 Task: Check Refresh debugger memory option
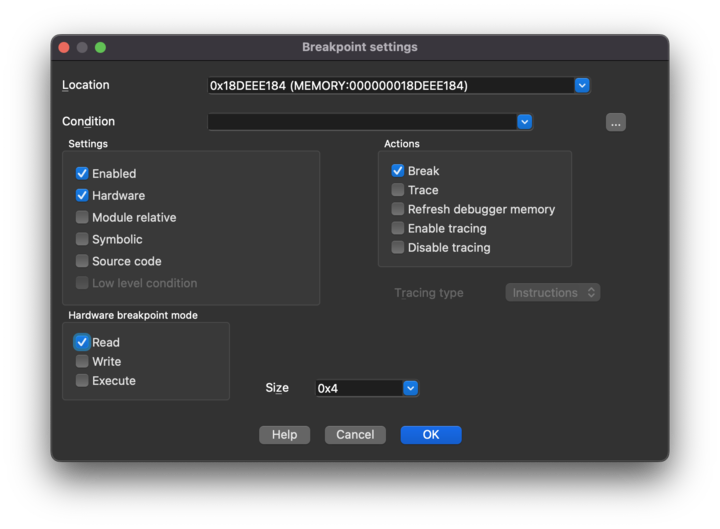[x=398, y=210]
